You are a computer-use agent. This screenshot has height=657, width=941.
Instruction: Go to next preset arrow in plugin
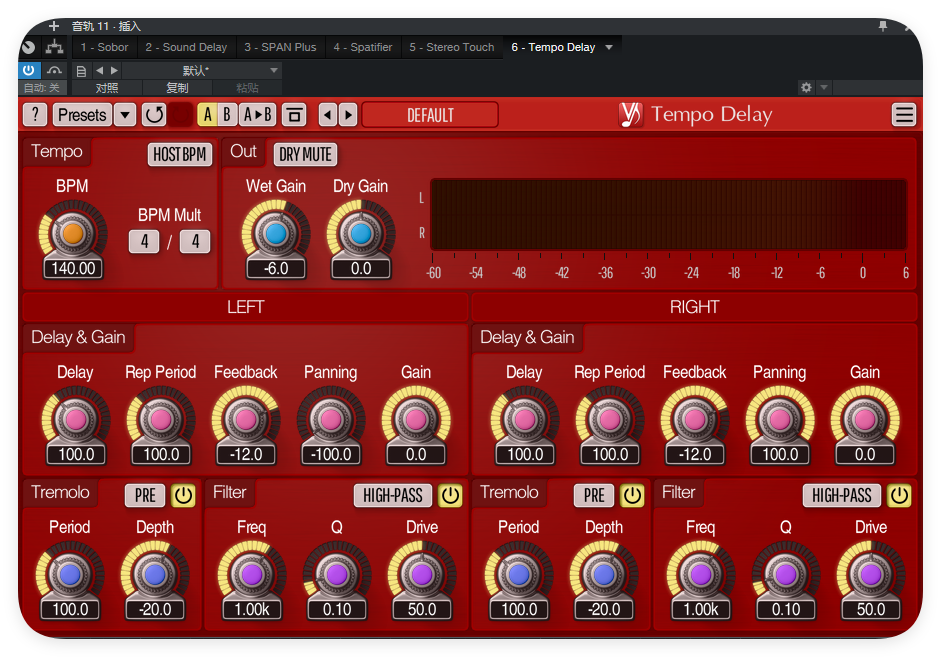click(x=348, y=115)
